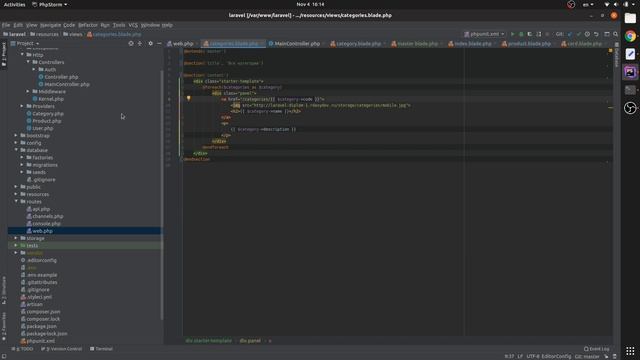Screen dimensions: 640x360
Task: Open the VCS menu
Action: coord(133,25)
